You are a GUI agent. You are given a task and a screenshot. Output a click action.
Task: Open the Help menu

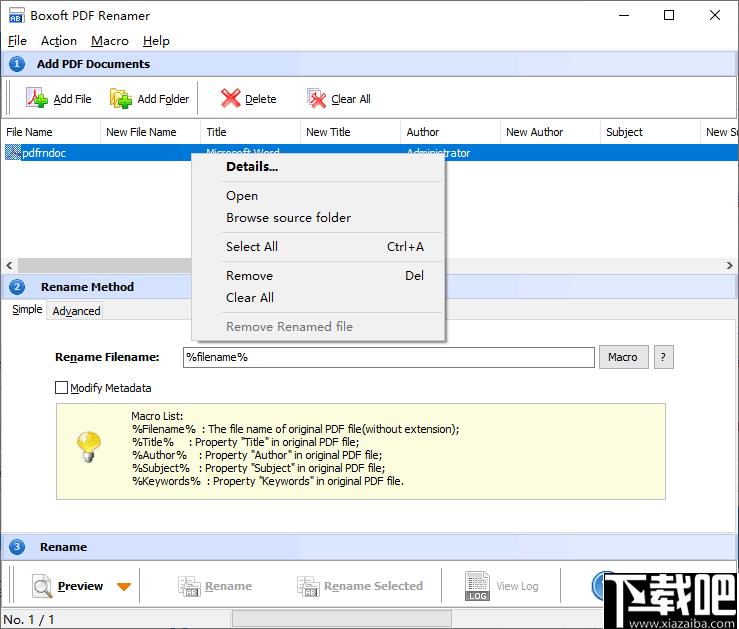[x=156, y=41]
